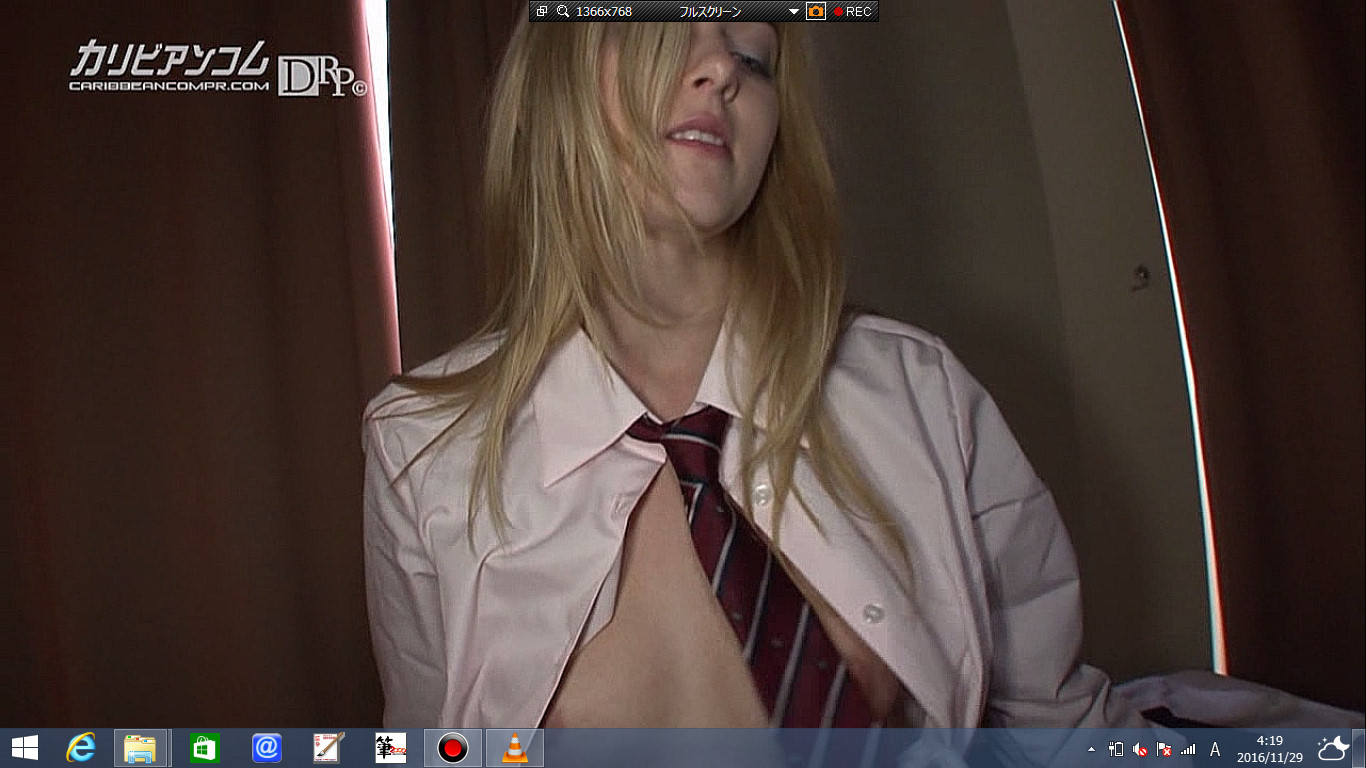Click the magnifier icon in the recorder bar
Image resolution: width=1366 pixels, height=768 pixels.
click(562, 12)
